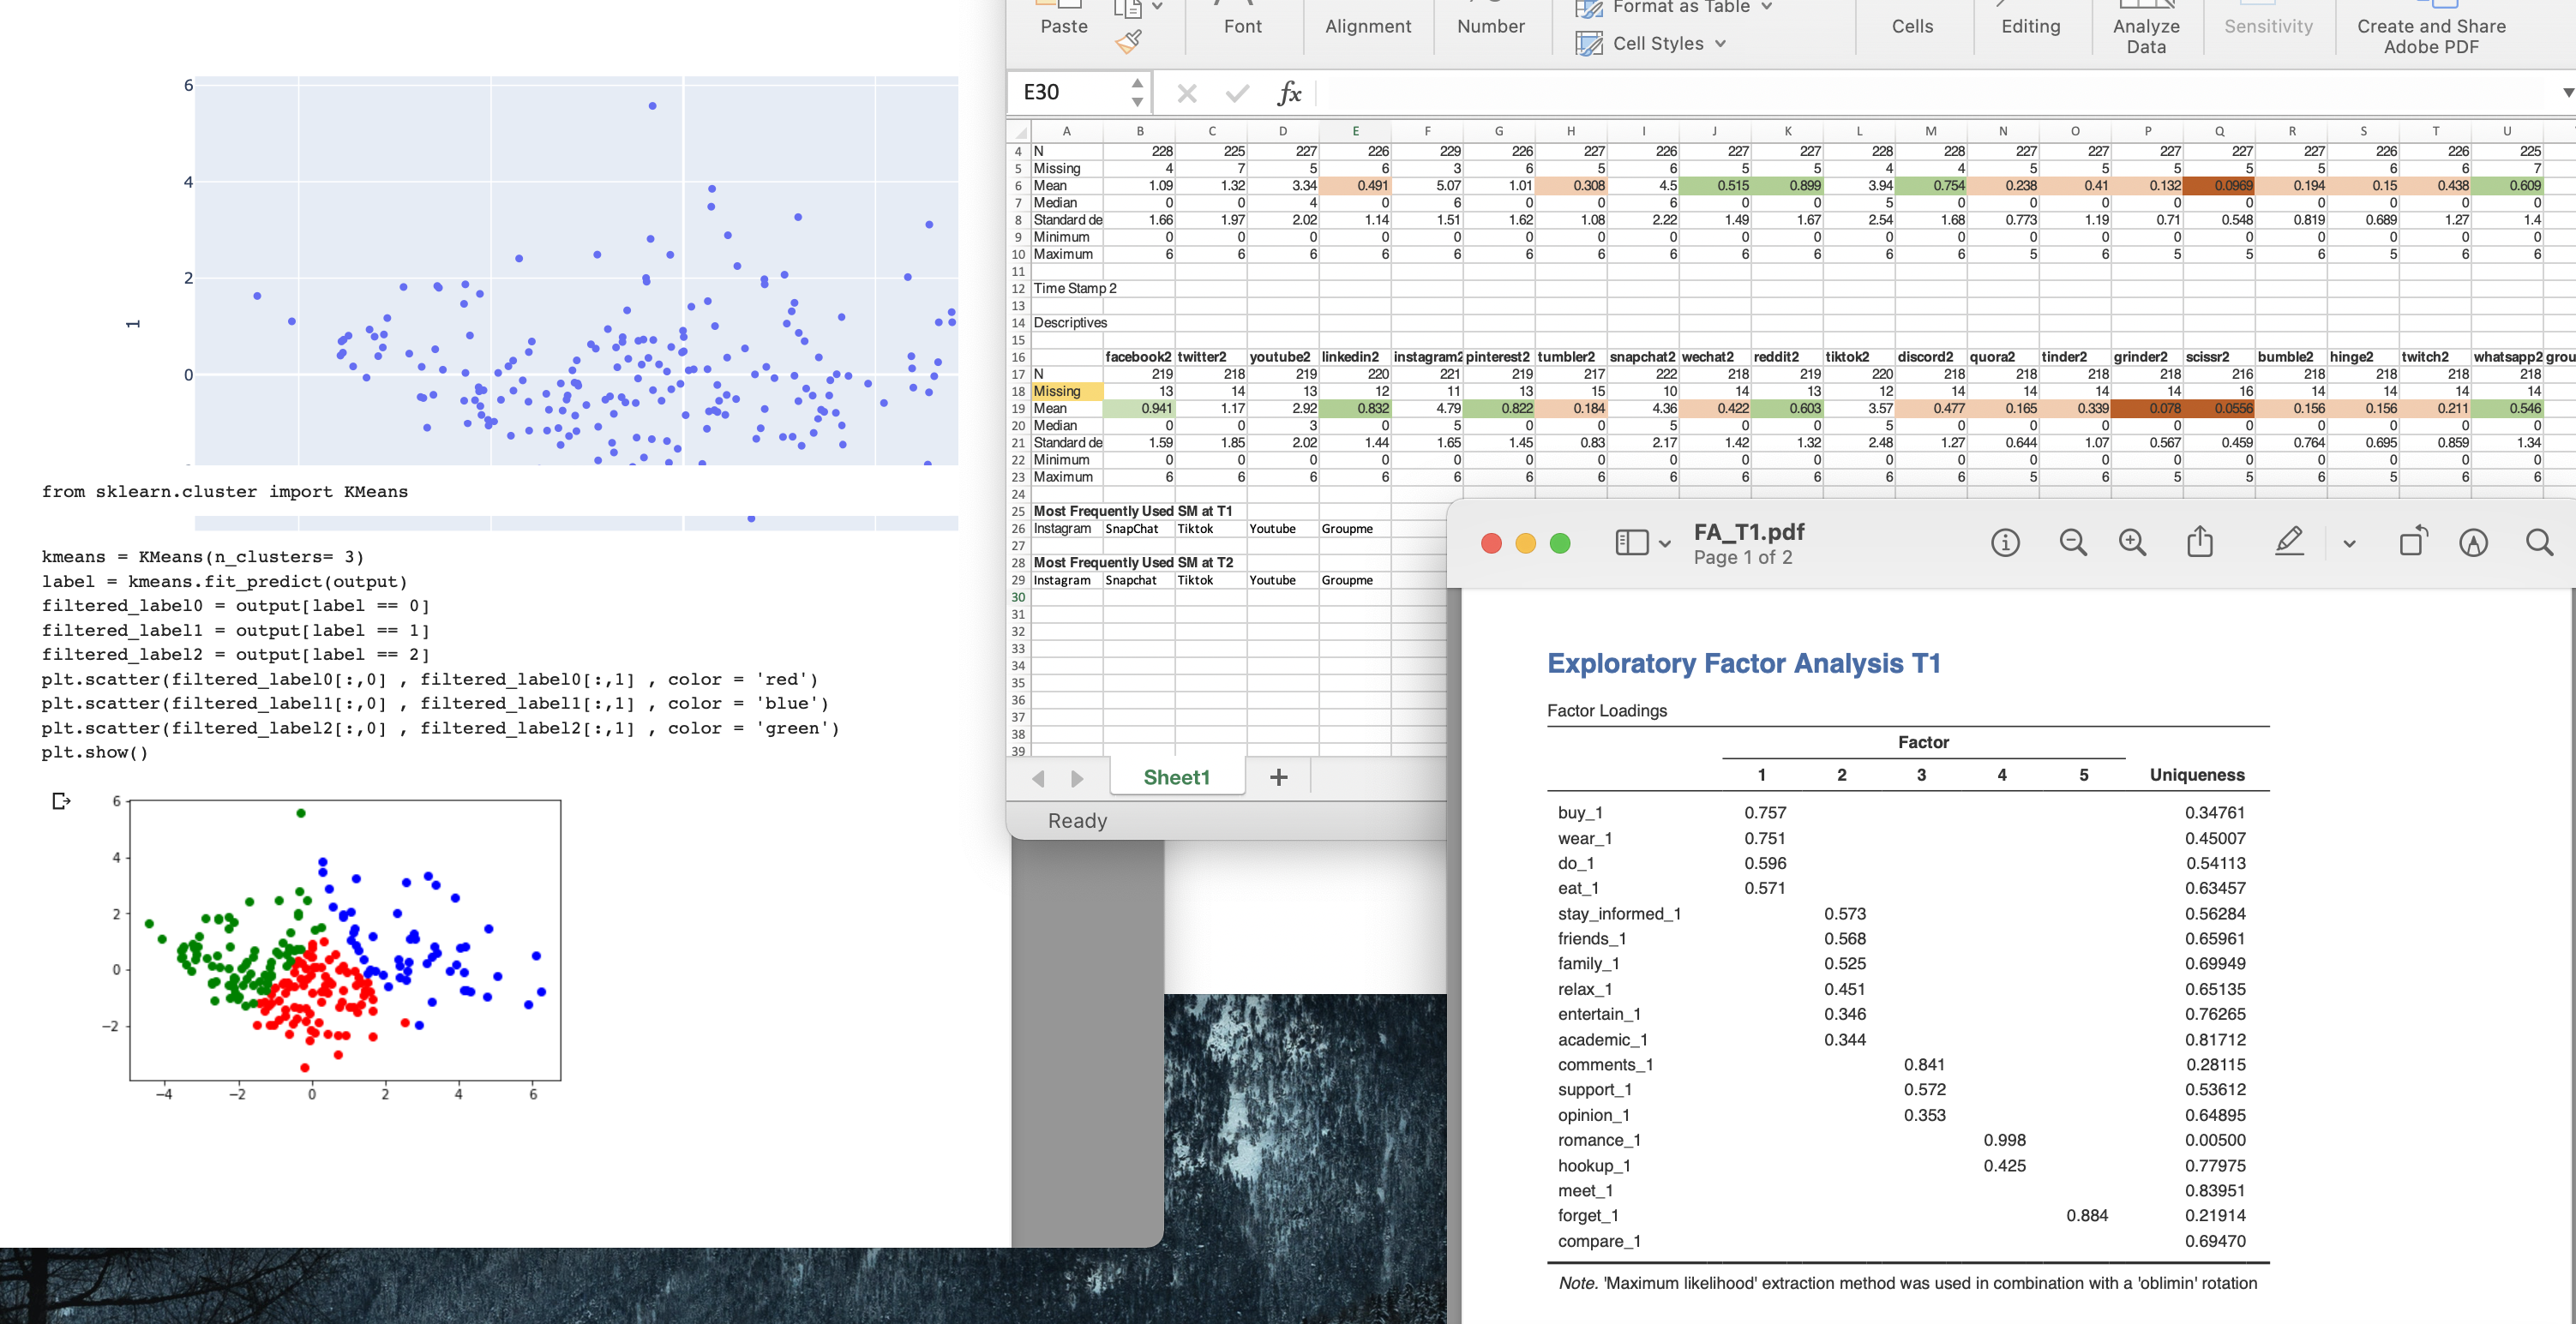Open the highlight color dropdown chevron
This screenshot has height=1324, width=2576.
pyautogui.click(x=2349, y=544)
